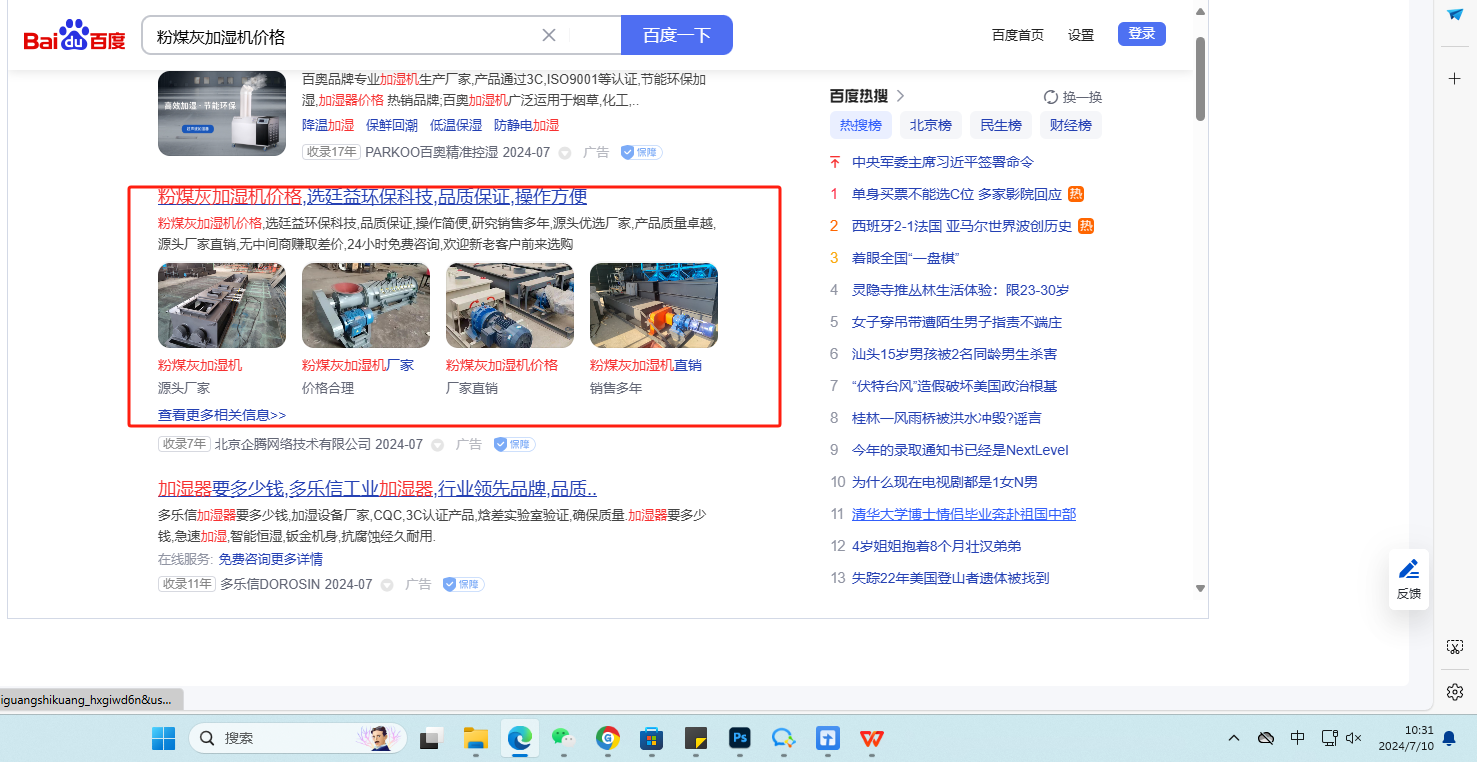Click the 百度一下 search button
Image resolution: width=1477 pixels, height=762 pixels.
(677, 35)
